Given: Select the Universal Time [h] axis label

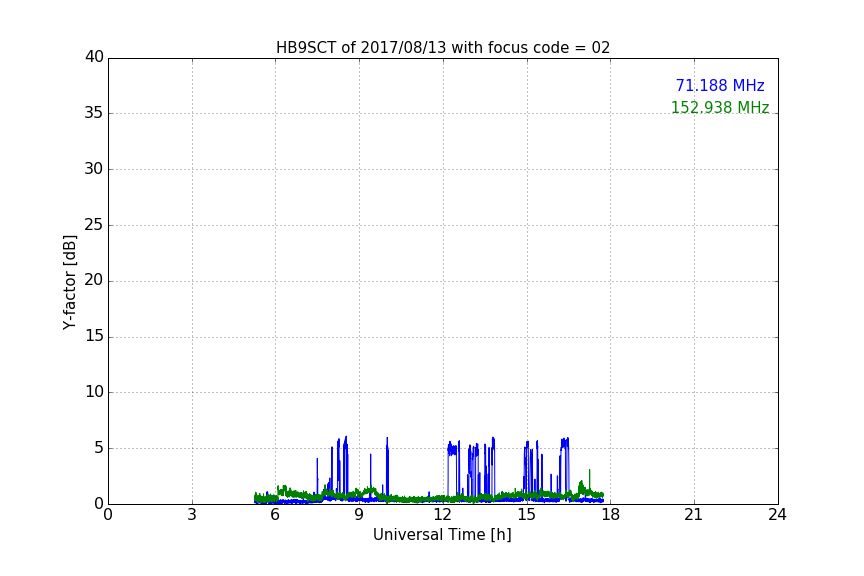Looking at the screenshot, I should 442,535.
